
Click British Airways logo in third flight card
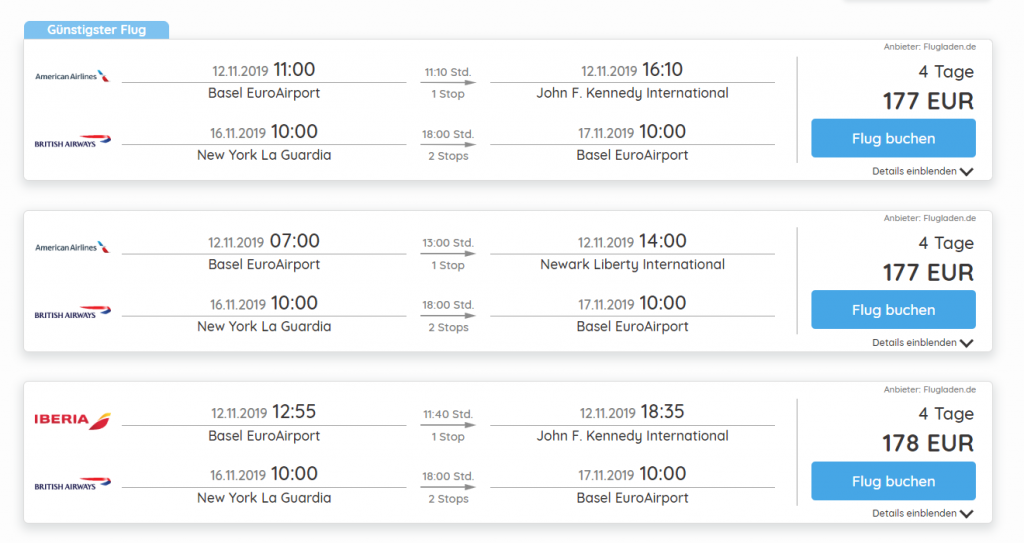72,485
